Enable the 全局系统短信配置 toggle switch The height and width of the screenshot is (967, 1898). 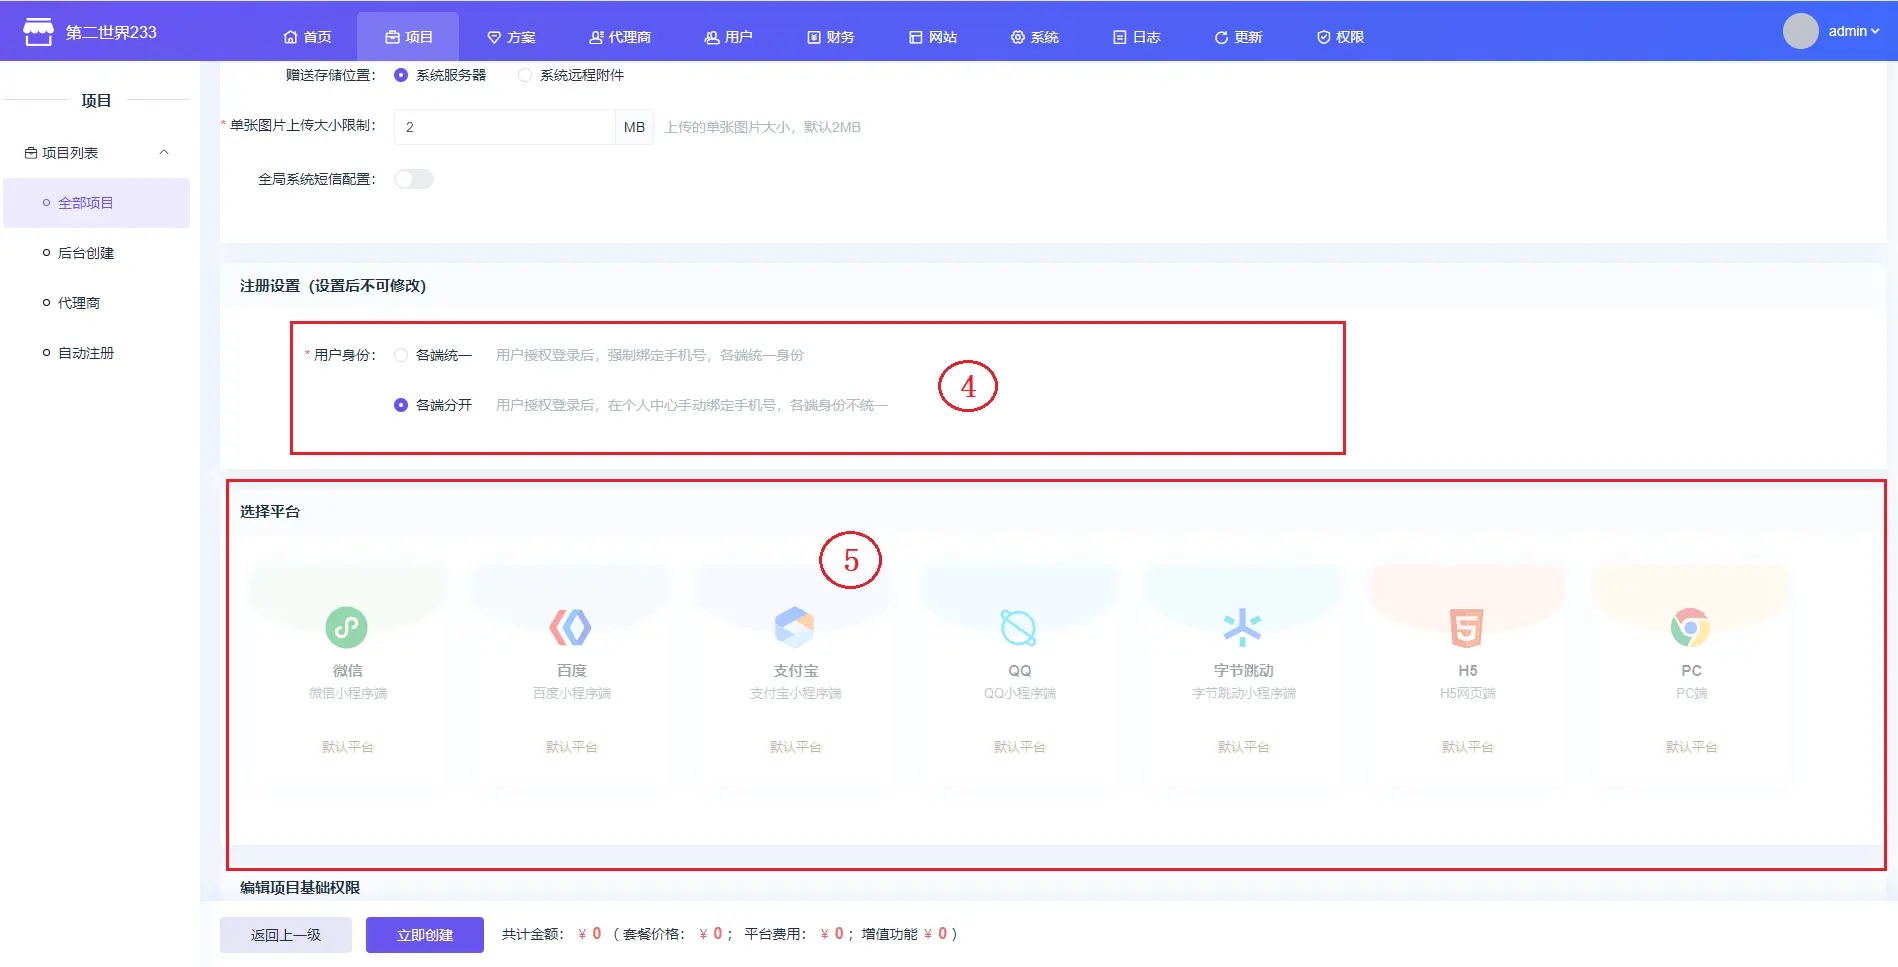click(x=414, y=179)
